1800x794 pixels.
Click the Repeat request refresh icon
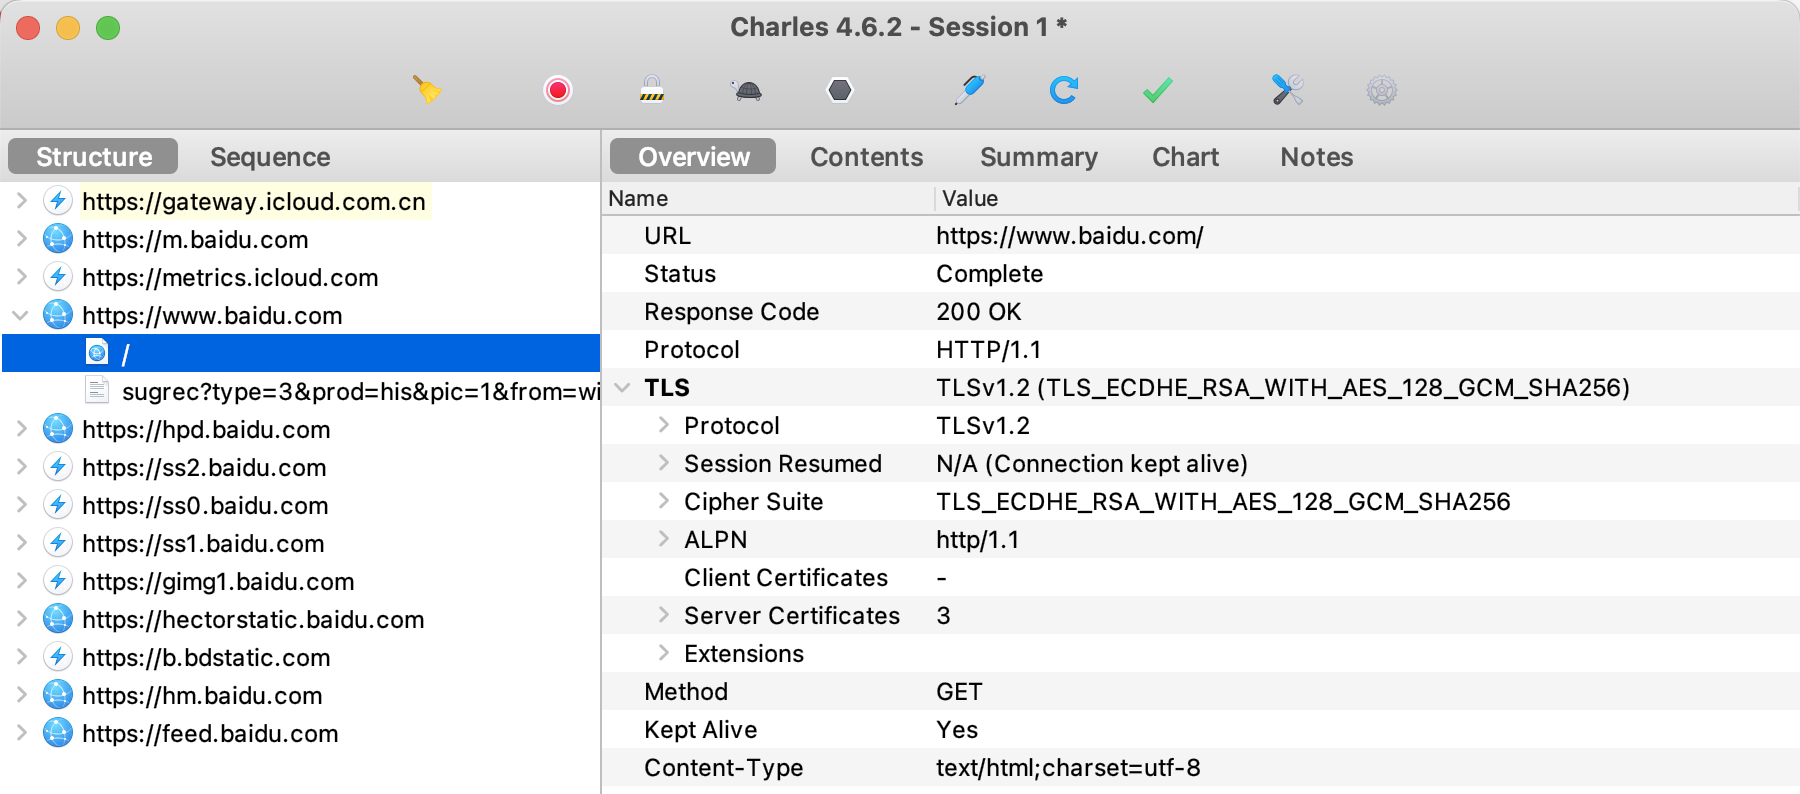(1063, 90)
